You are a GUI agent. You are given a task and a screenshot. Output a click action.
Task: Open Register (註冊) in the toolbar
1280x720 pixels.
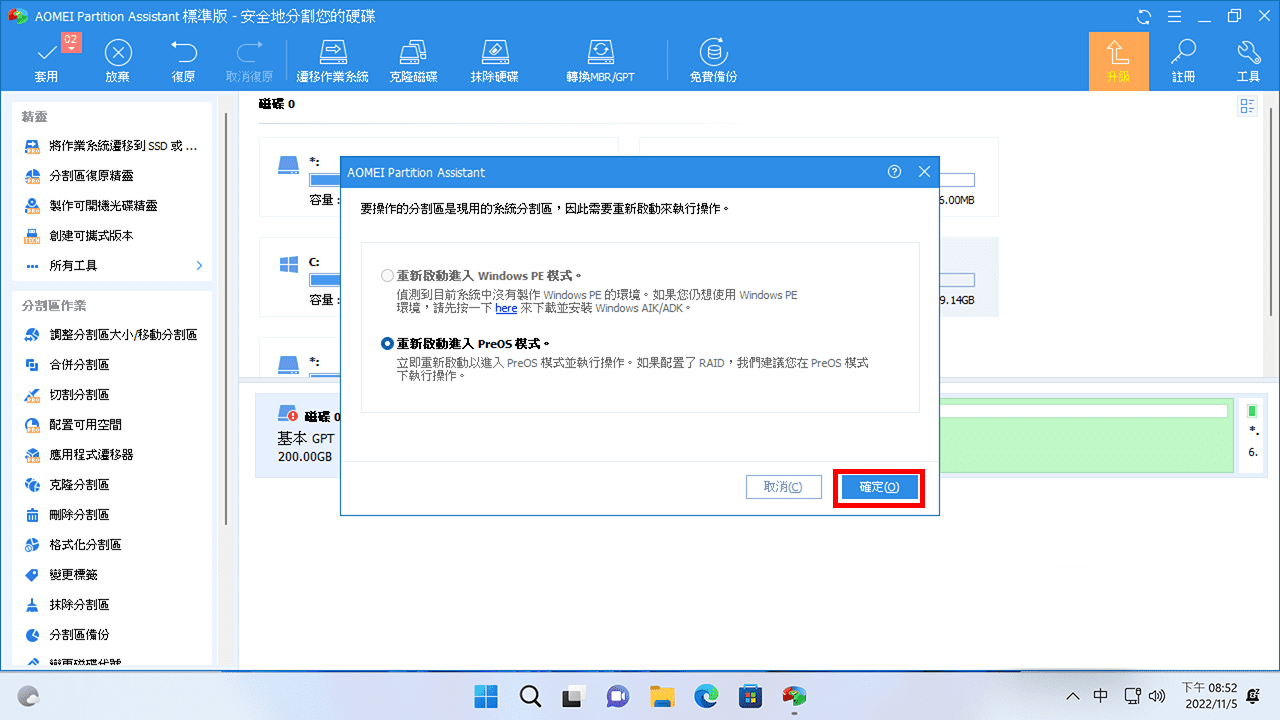coord(1184,60)
